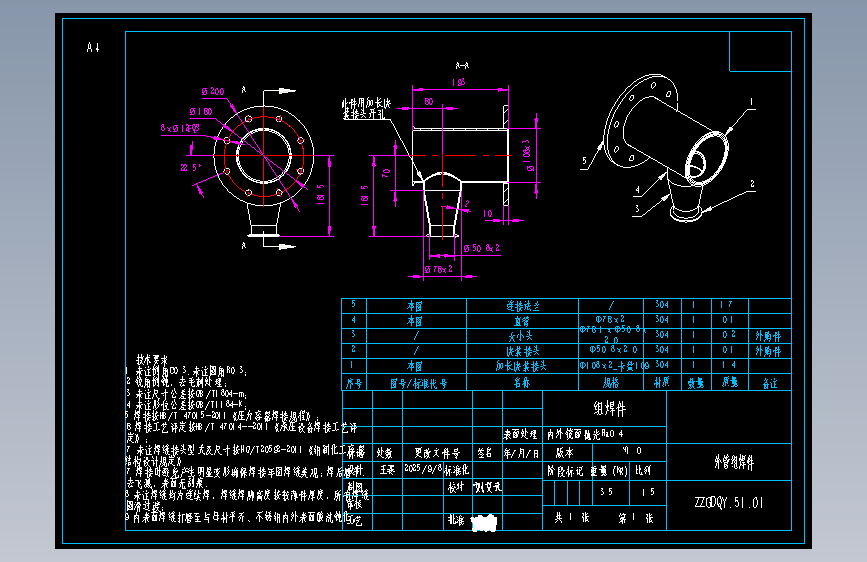Viewport: 867px width, 562px height.
Task: Click the 版本 label in title block
Action: [565, 453]
